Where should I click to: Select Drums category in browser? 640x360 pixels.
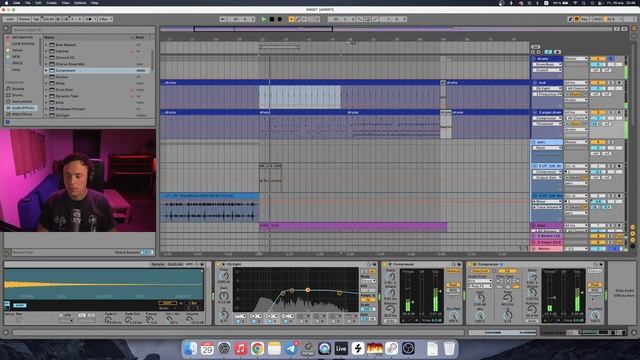click(18, 95)
